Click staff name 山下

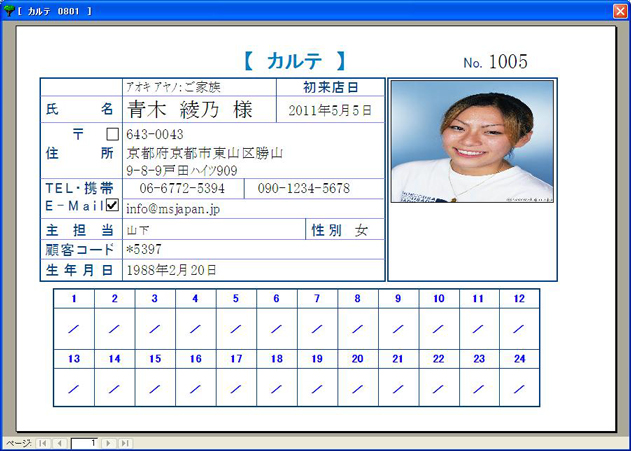click(138, 230)
